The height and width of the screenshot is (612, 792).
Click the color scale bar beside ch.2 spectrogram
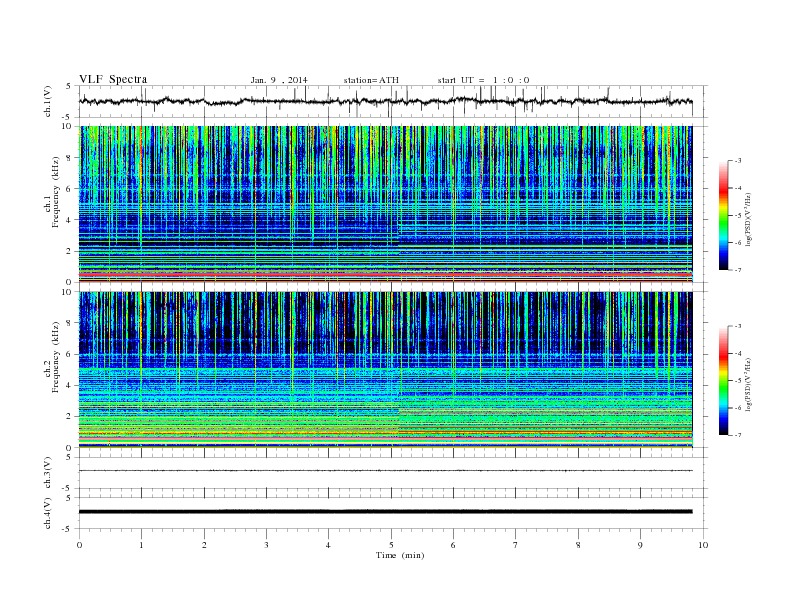[x=723, y=380]
